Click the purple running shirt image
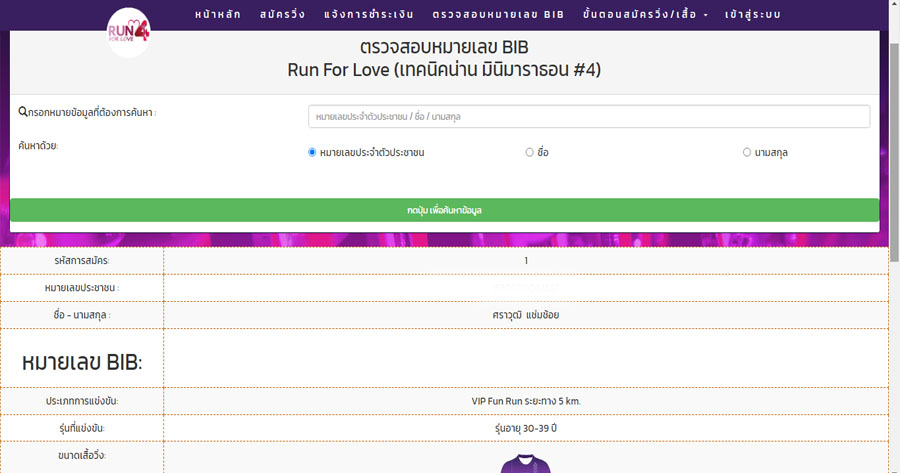Screen dimensions: 900x473 tap(526, 462)
